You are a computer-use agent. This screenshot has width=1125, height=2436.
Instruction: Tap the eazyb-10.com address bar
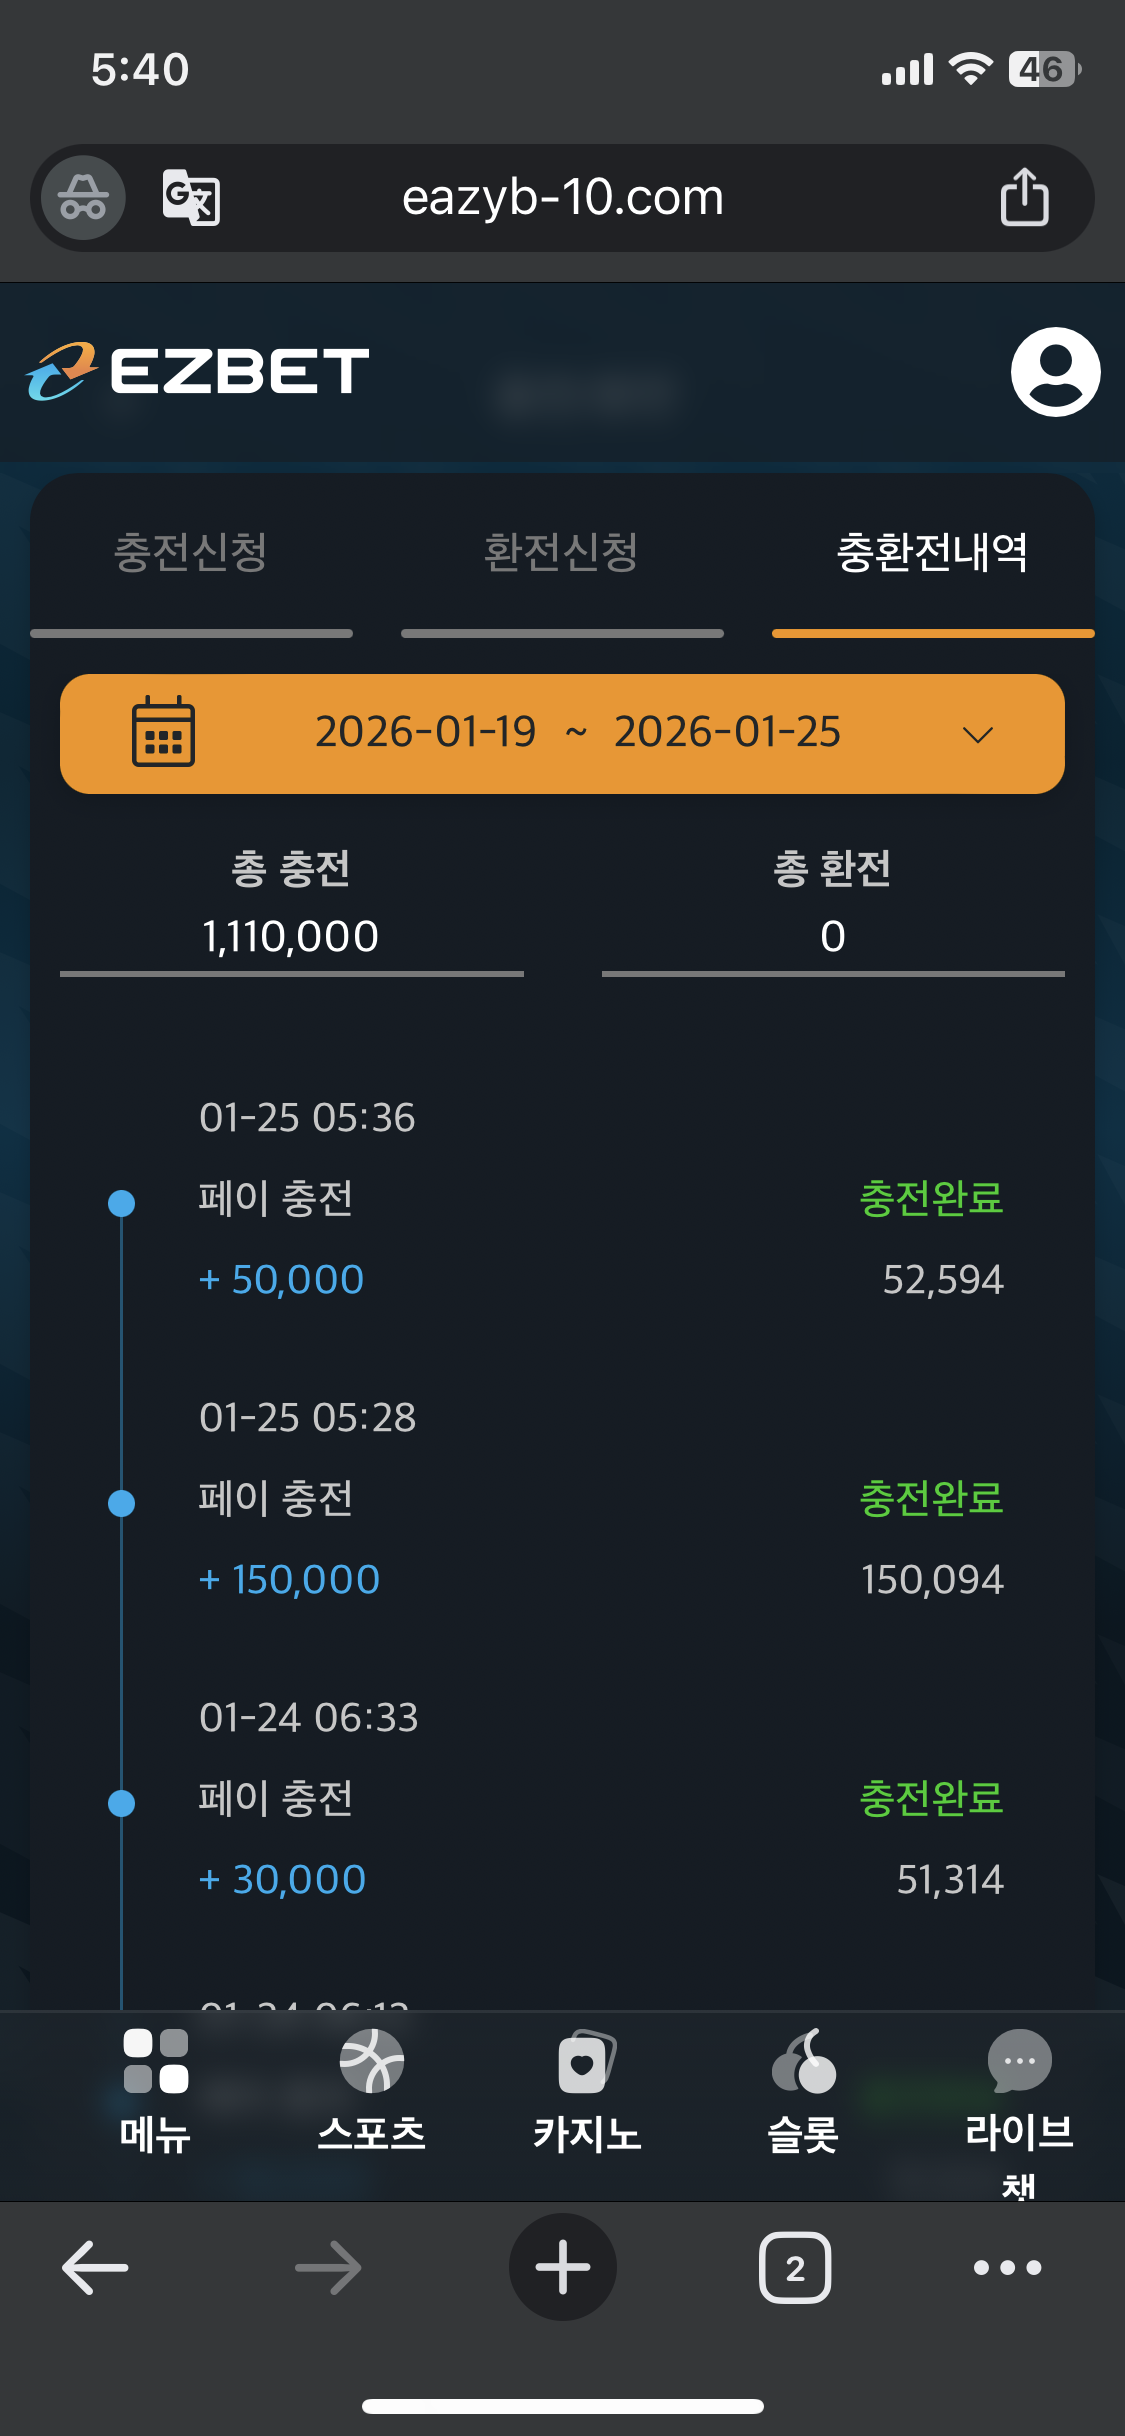tap(562, 198)
